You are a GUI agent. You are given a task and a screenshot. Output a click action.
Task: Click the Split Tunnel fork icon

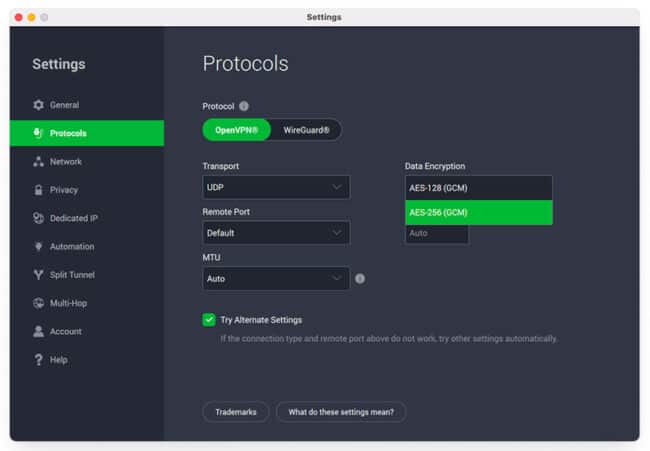point(38,275)
